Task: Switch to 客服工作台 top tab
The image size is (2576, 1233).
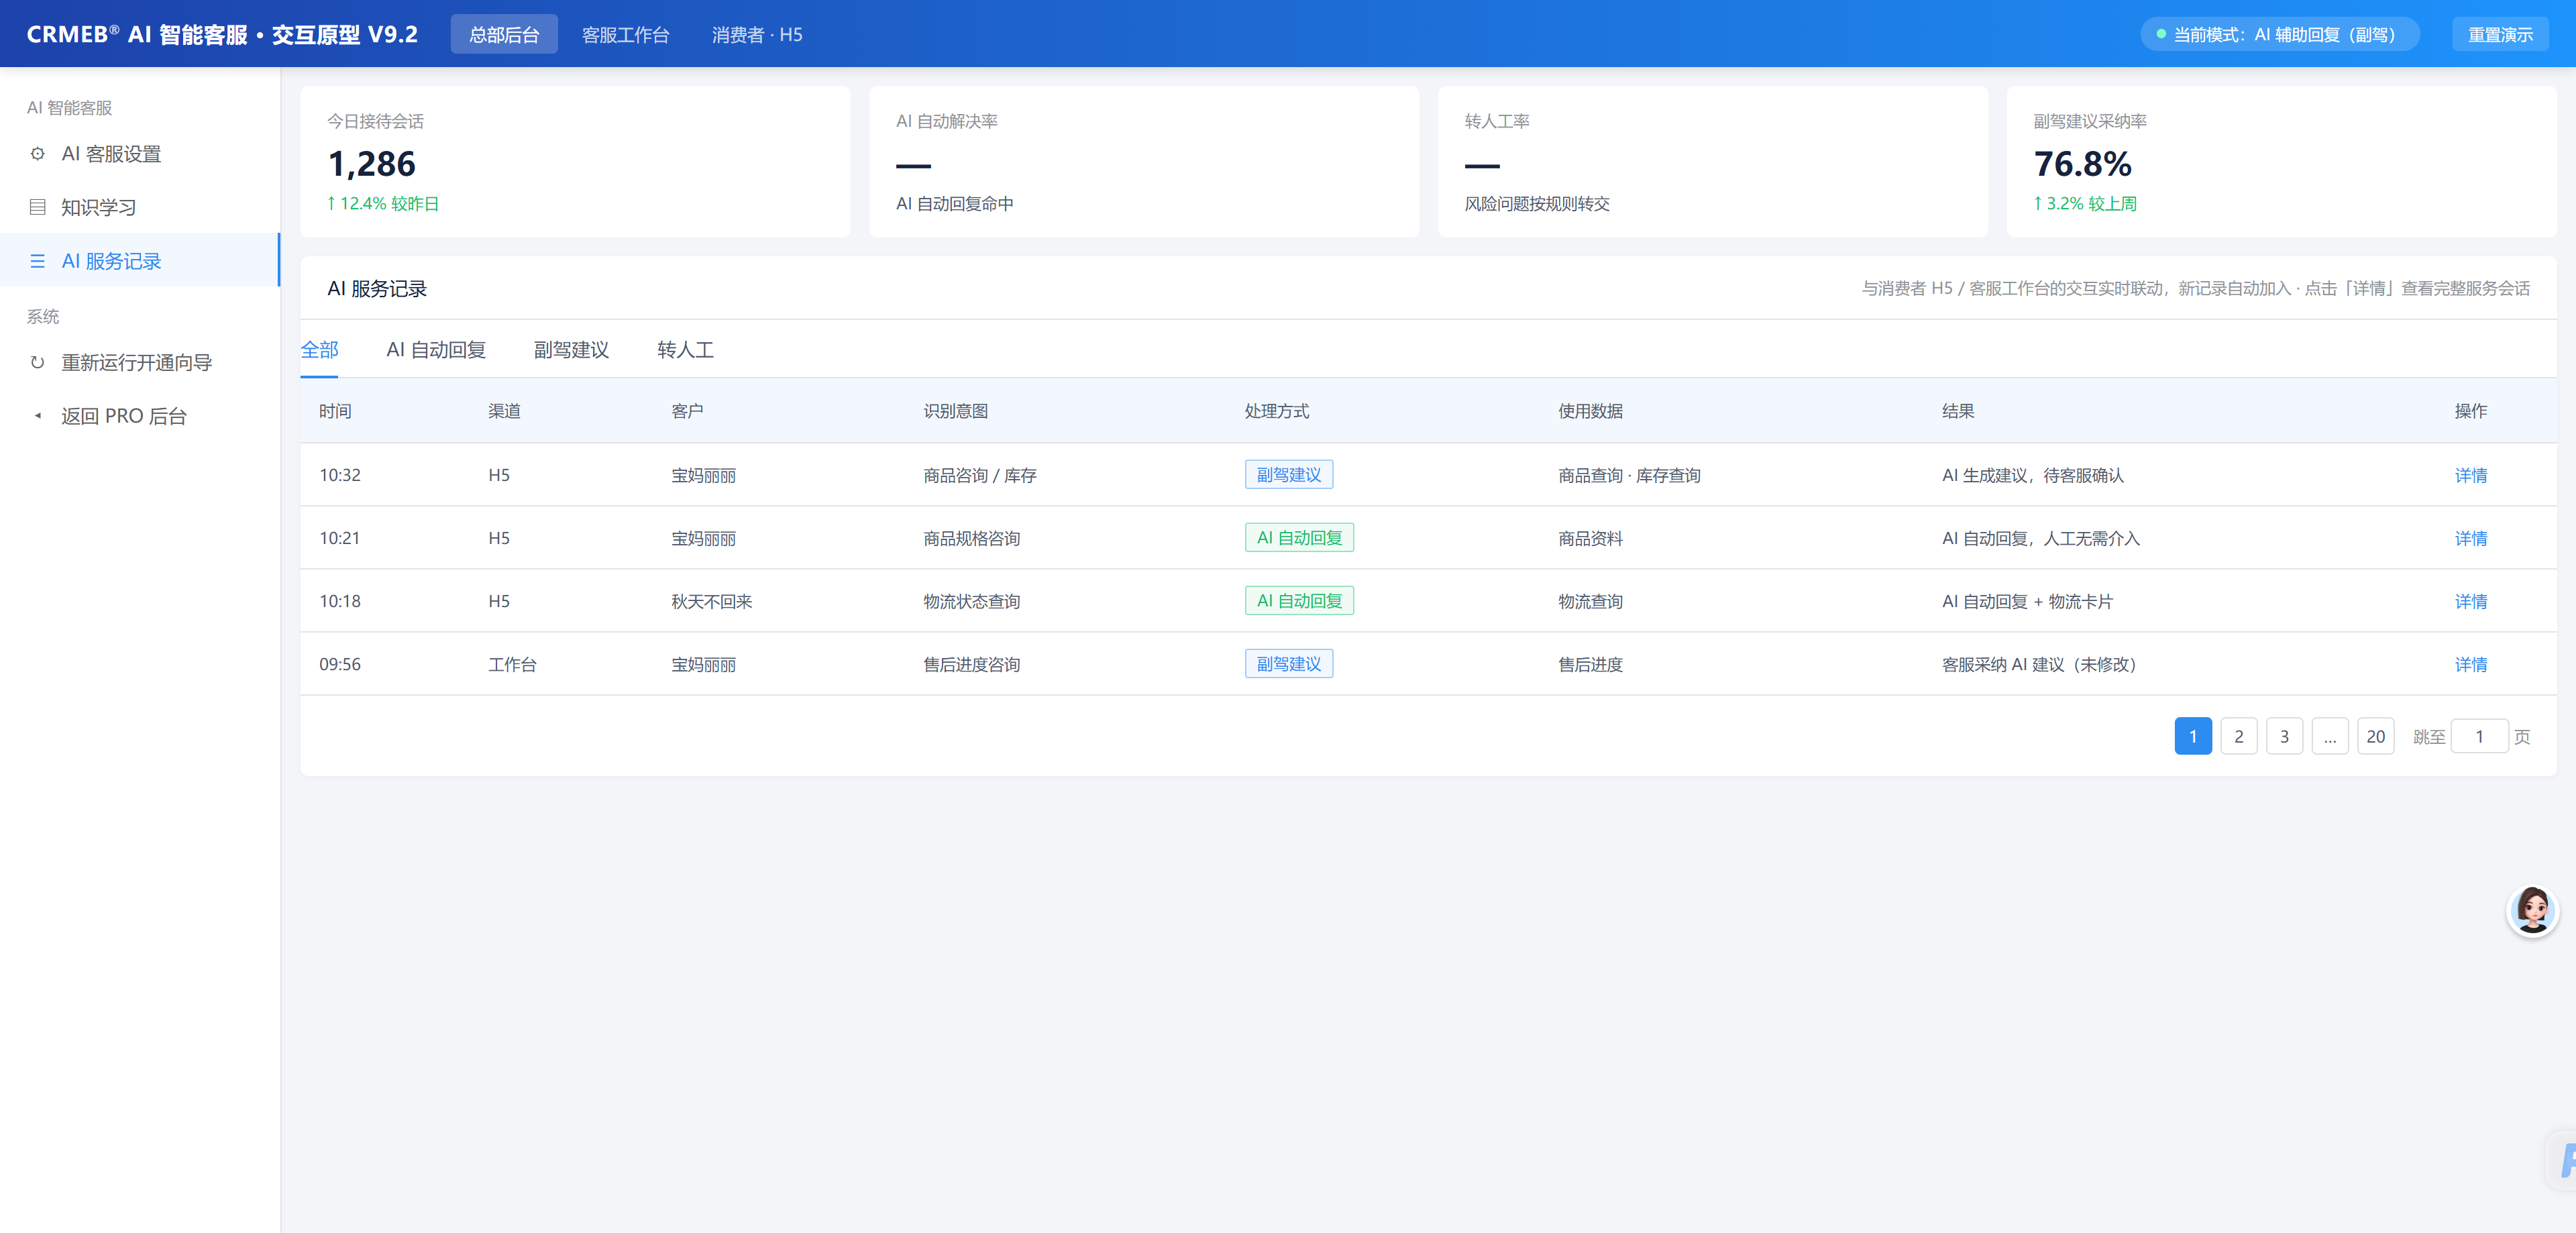Action: pyautogui.click(x=625, y=34)
